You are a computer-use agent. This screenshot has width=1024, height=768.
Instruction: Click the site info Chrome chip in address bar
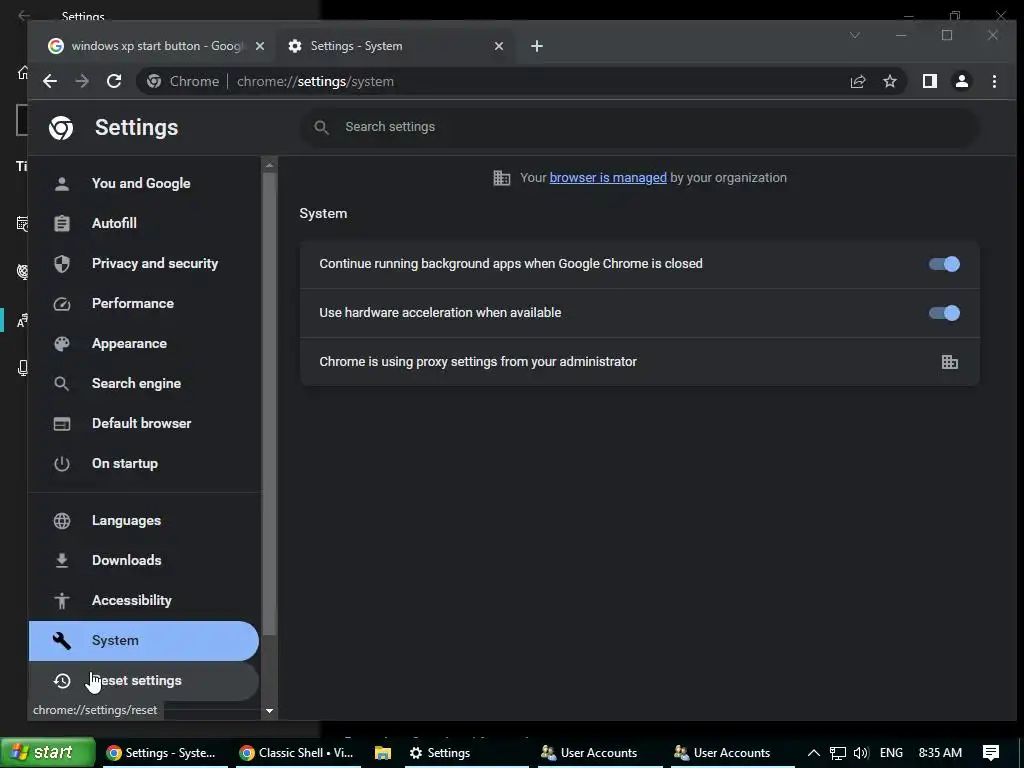click(184, 81)
